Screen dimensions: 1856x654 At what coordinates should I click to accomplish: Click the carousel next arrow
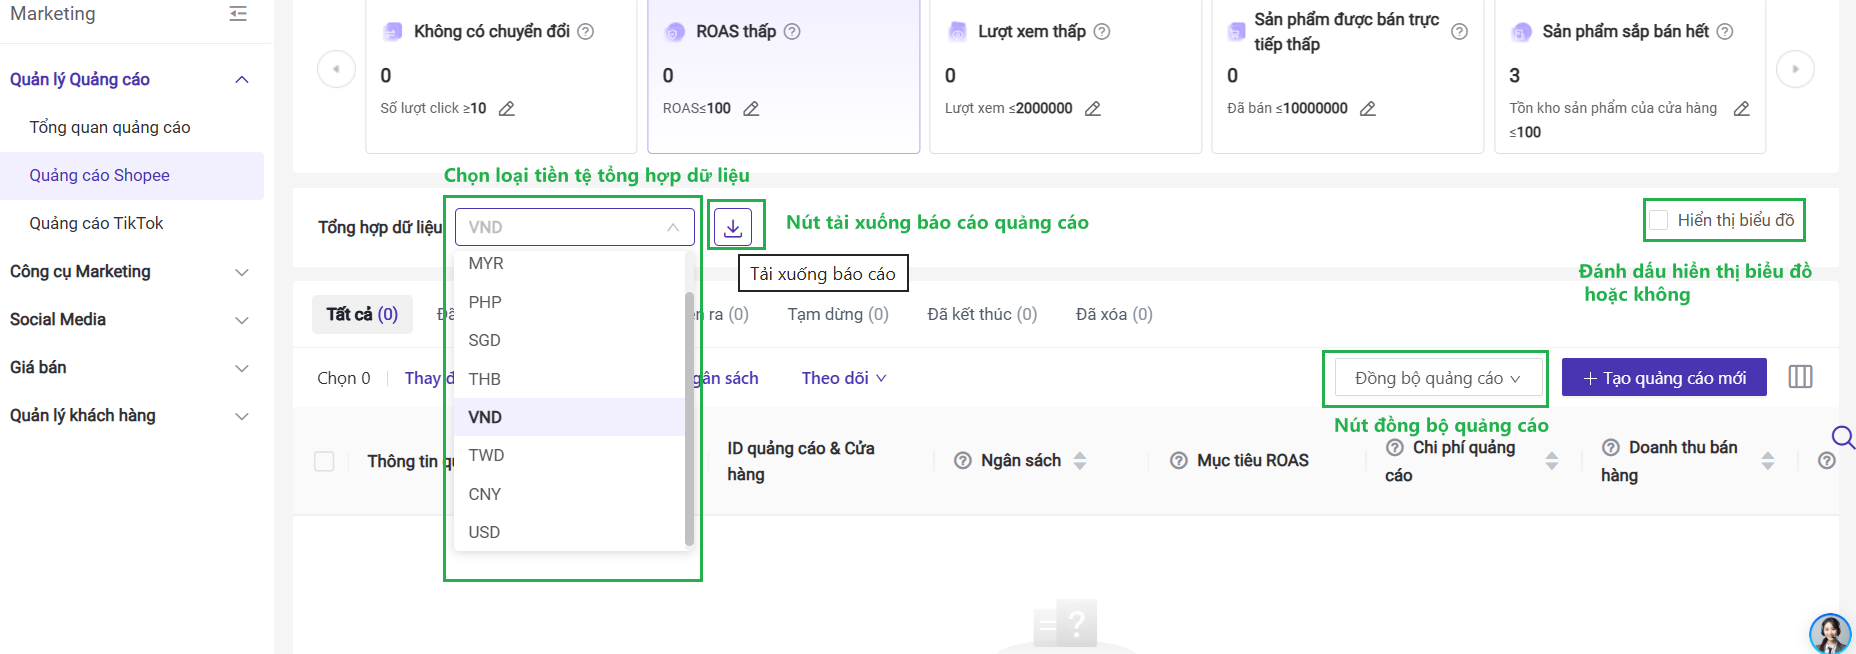click(x=1795, y=69)
